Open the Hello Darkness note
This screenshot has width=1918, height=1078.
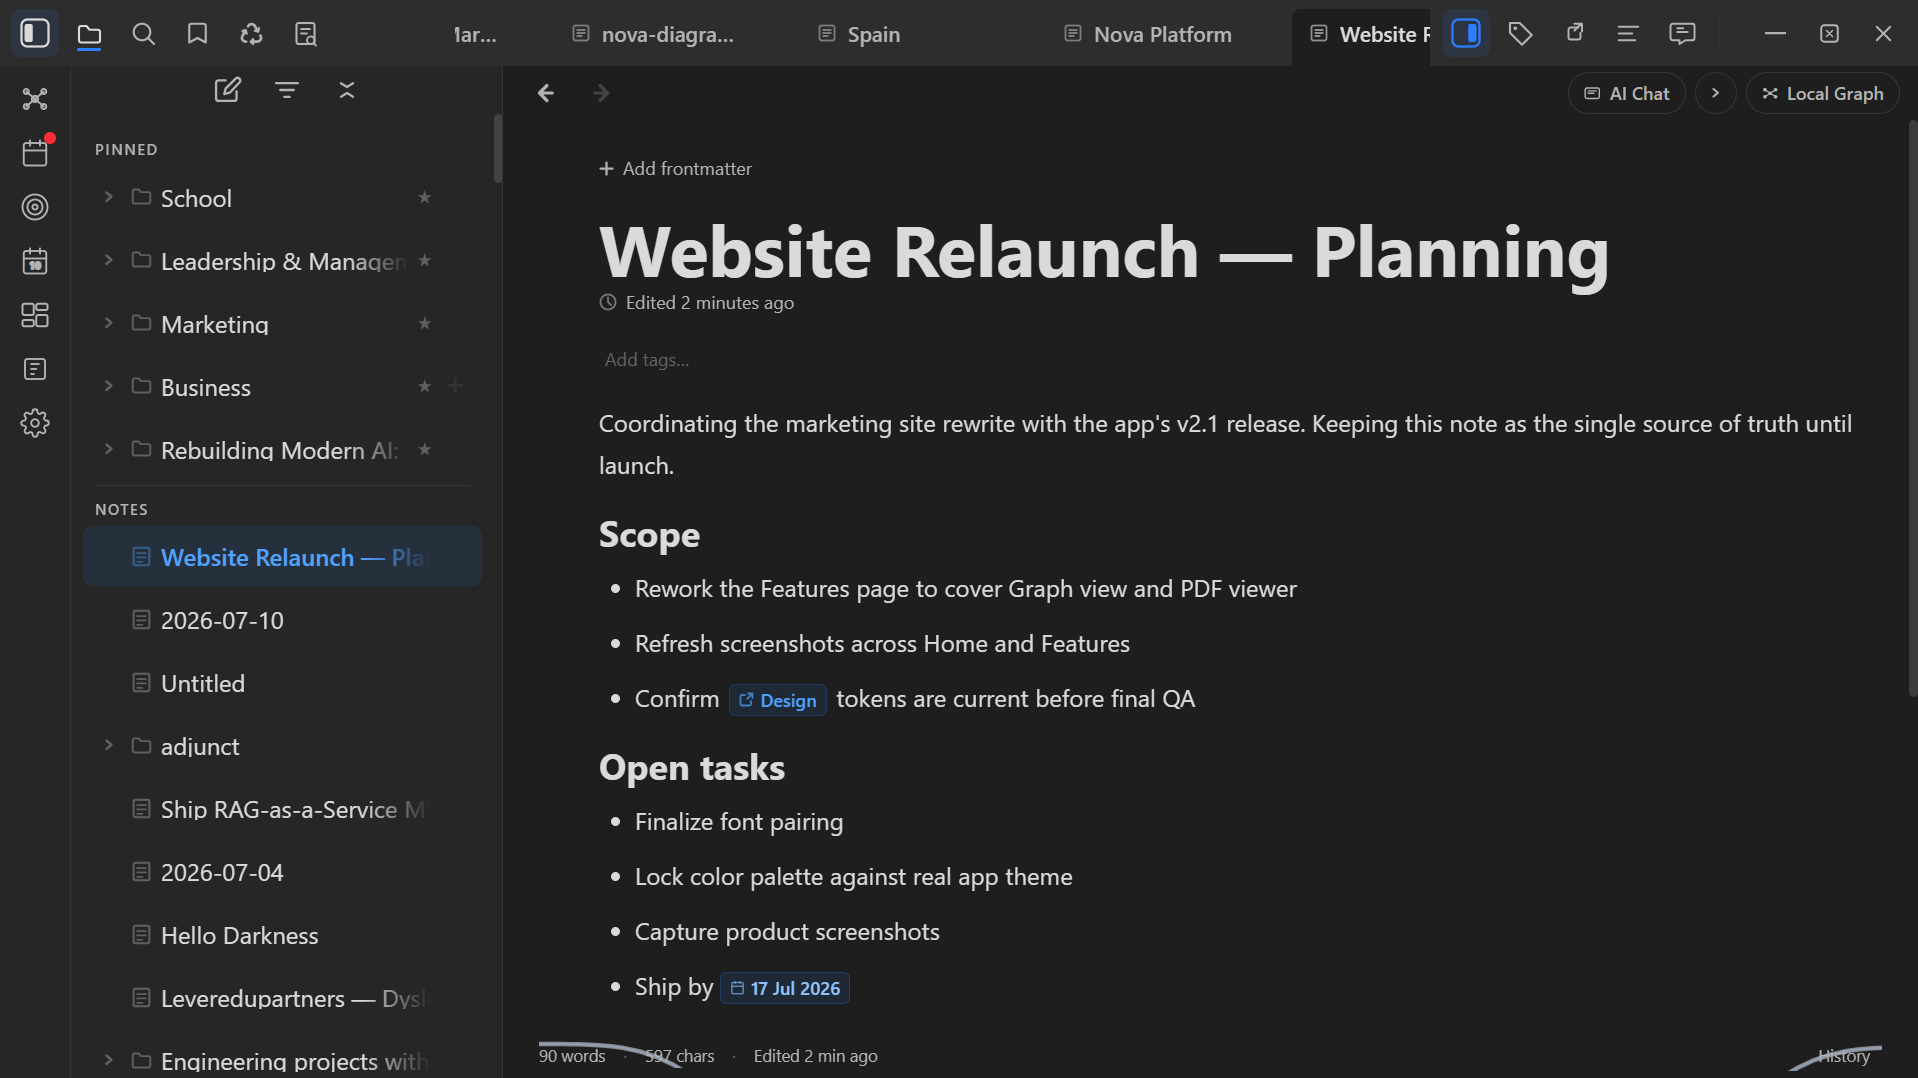pos(283,935)
